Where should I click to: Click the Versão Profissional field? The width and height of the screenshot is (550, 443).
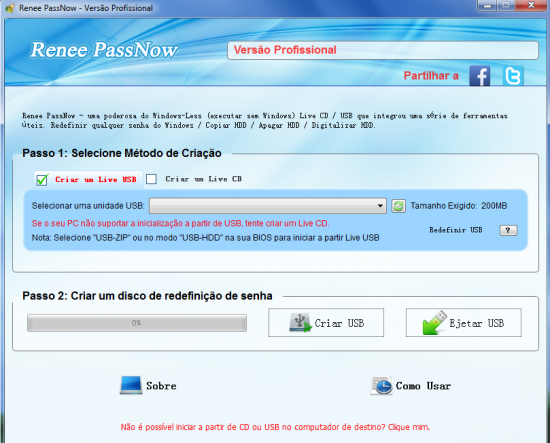coord(383,50)
